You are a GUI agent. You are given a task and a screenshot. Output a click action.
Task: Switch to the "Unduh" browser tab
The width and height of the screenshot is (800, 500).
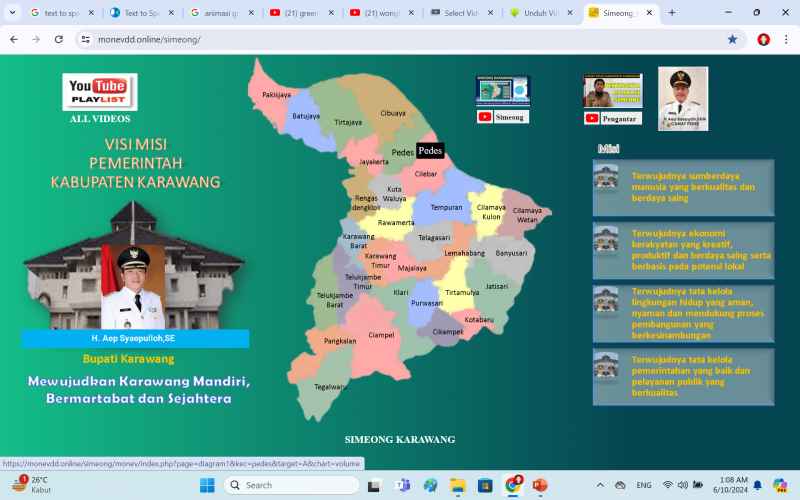point(540,13)
